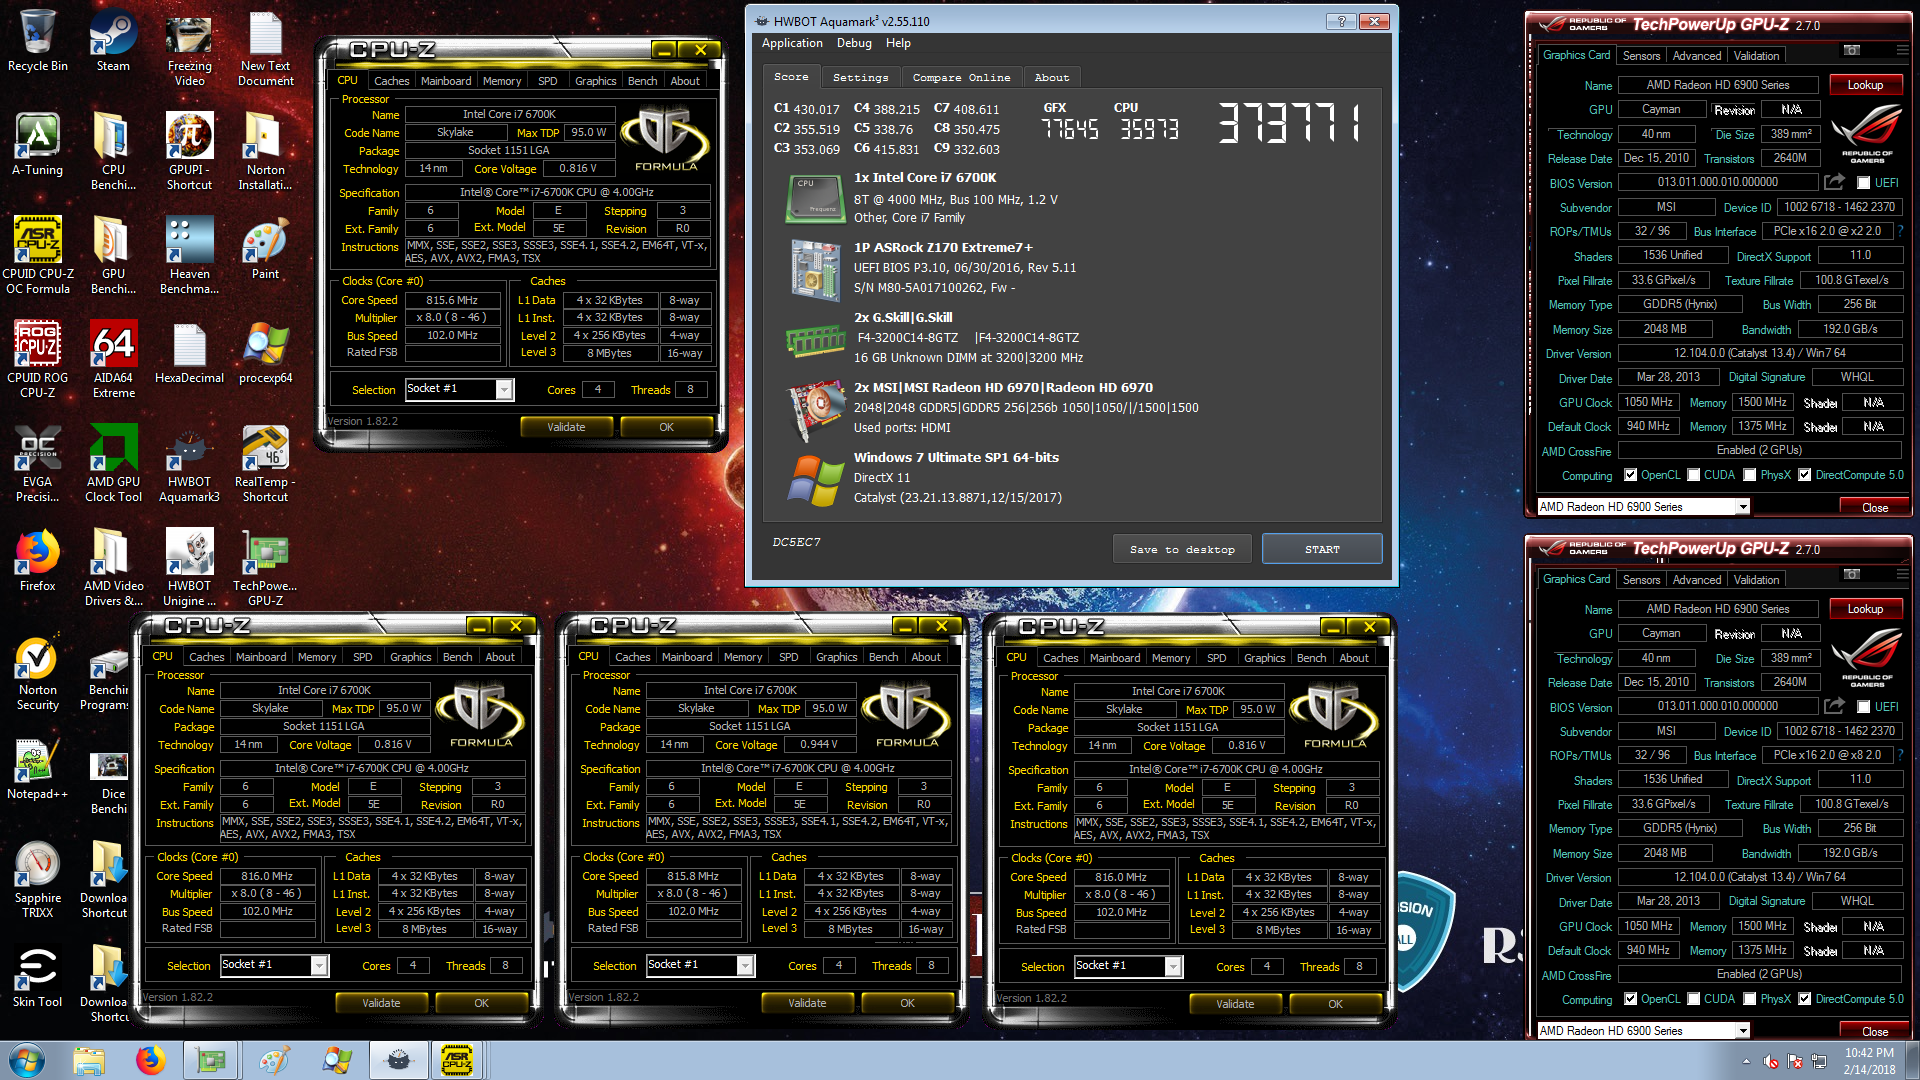The width and height of the screenshot is (1920, 1080).
Task: Launch the Steam desktop shortcut
Action: [113, 41]
